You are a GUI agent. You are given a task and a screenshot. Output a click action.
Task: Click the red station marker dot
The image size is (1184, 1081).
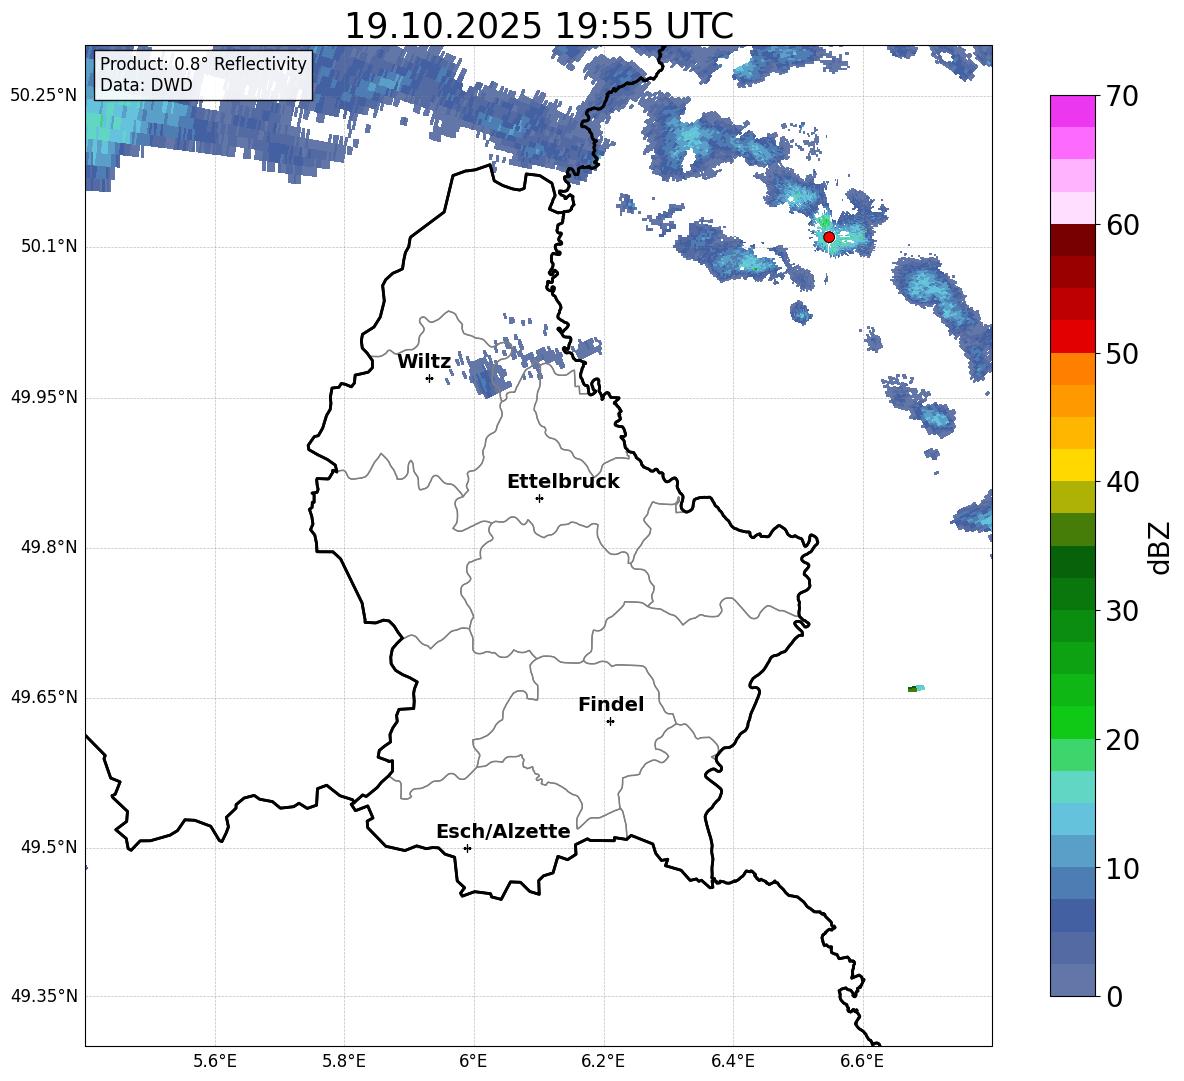828,237
